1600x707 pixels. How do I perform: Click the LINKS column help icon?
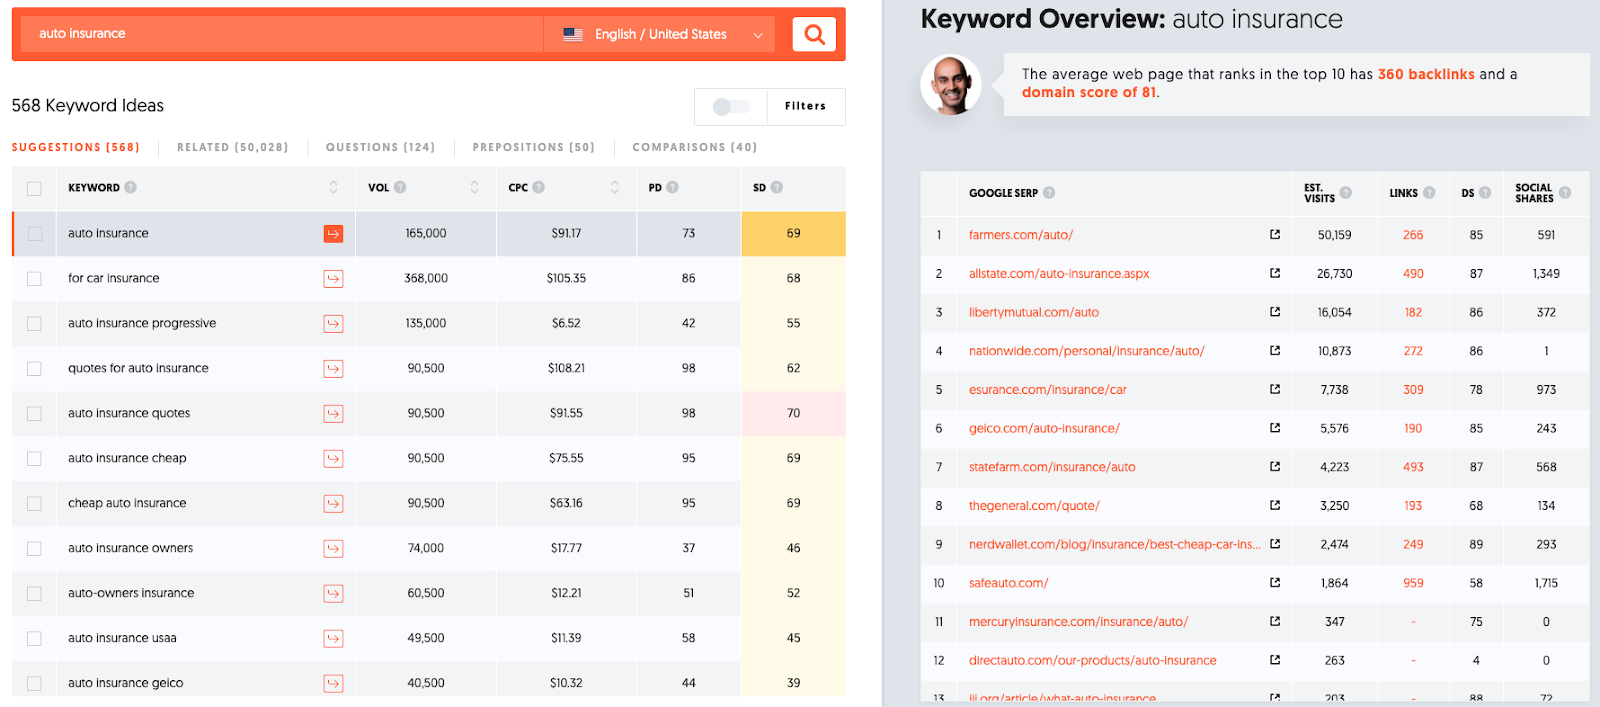point(1429,193)
